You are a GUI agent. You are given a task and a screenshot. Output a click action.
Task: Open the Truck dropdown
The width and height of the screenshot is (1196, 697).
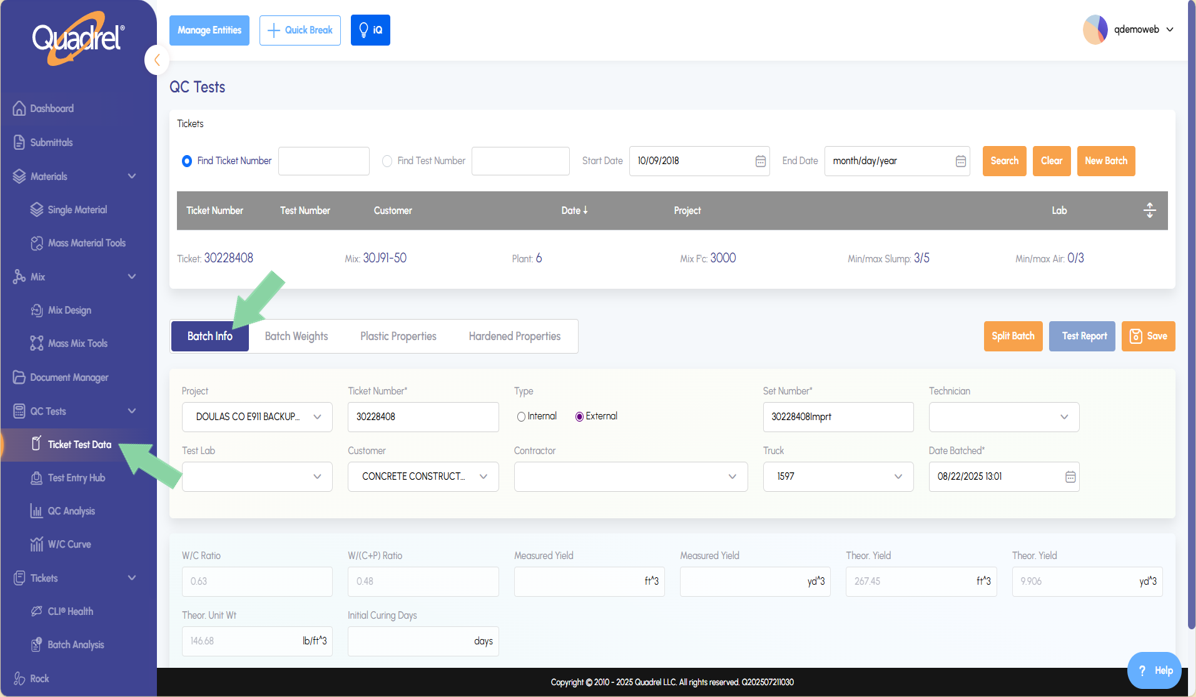(x=838, y=477)
